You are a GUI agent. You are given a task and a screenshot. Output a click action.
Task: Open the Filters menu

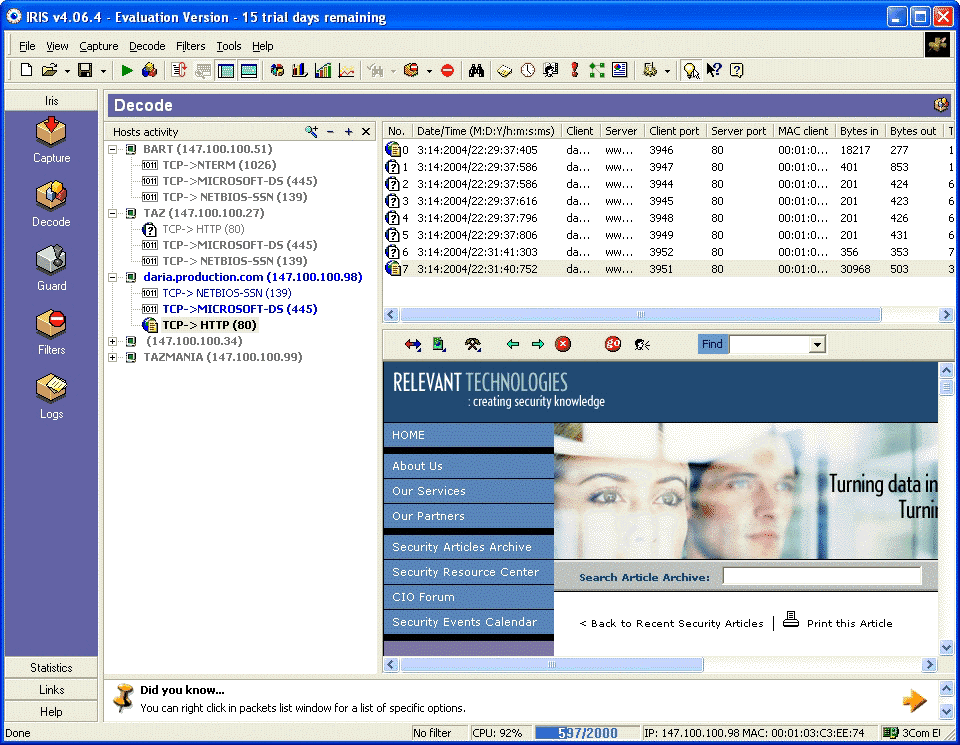click(190, 46)
